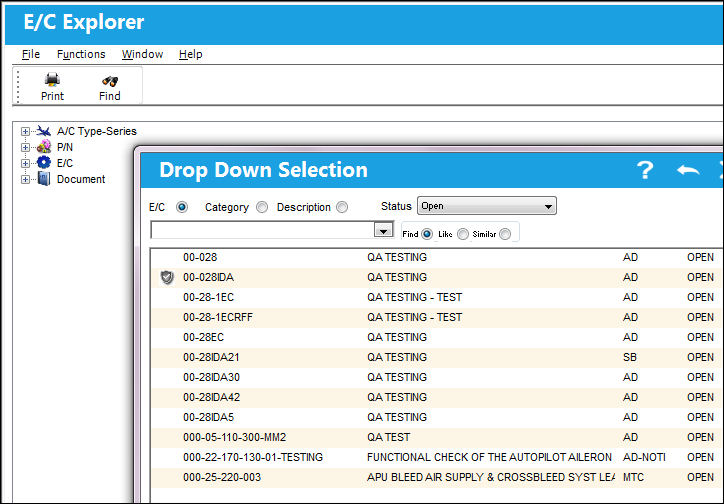Select row 00-28EC
The height and width of the screenshot is (504, 724).
pos(437,337)
